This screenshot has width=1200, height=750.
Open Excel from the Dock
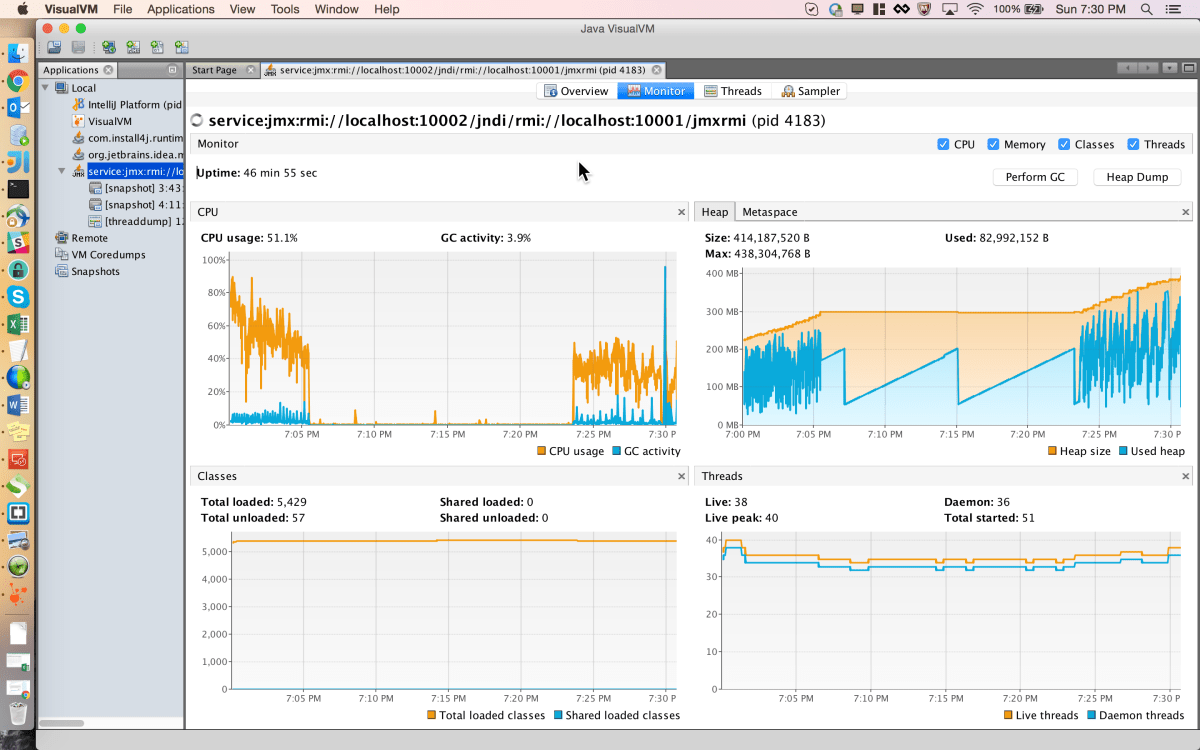click(18, 324)
